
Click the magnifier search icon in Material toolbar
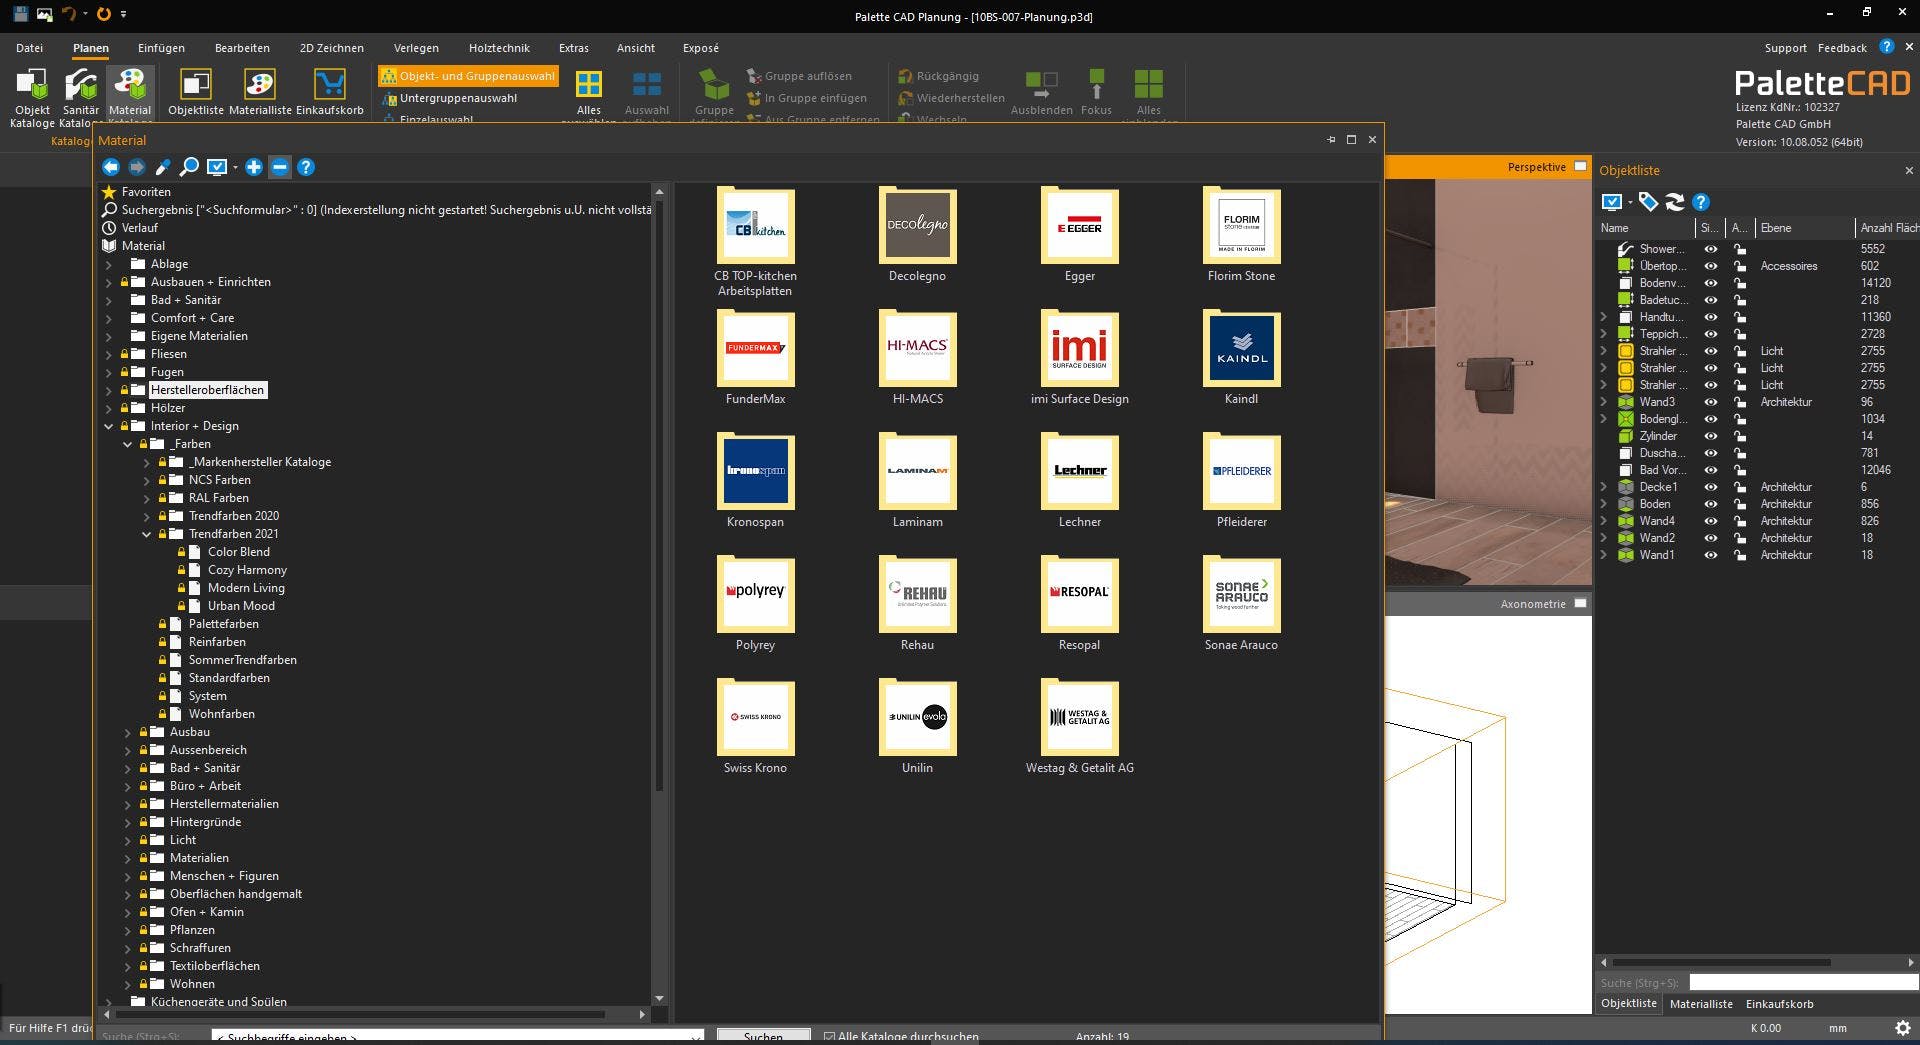(x=189, y=167)
